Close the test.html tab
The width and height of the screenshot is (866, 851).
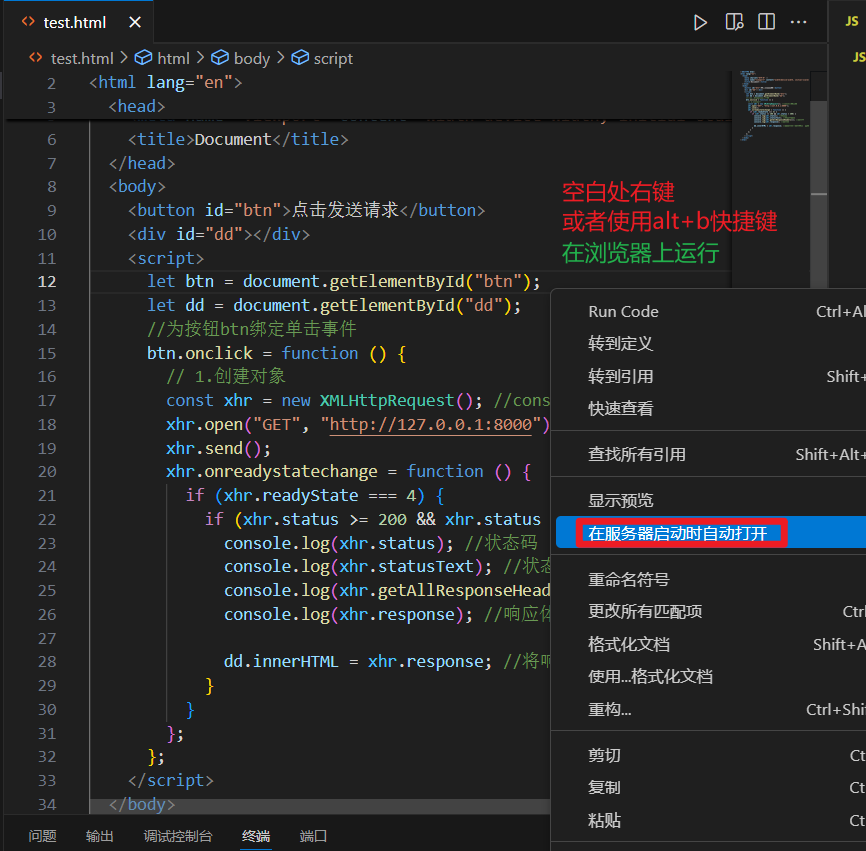pyautogui.click(x=135, y=23)
